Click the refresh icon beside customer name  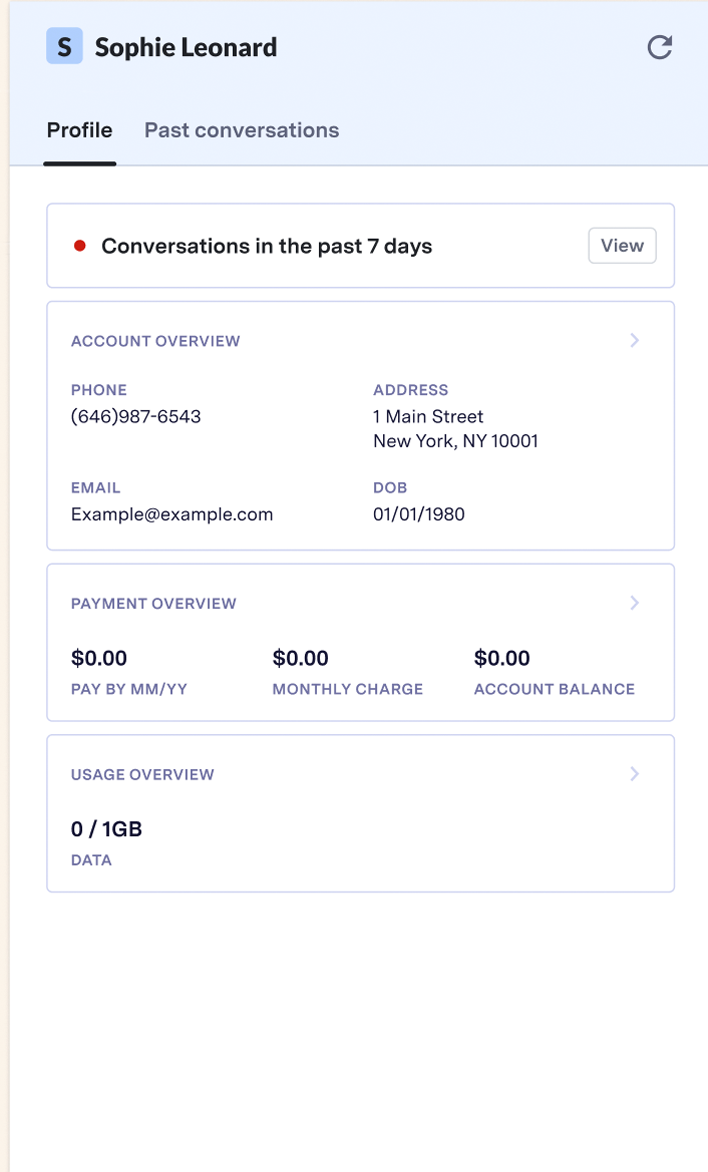(x=659, y=47)
